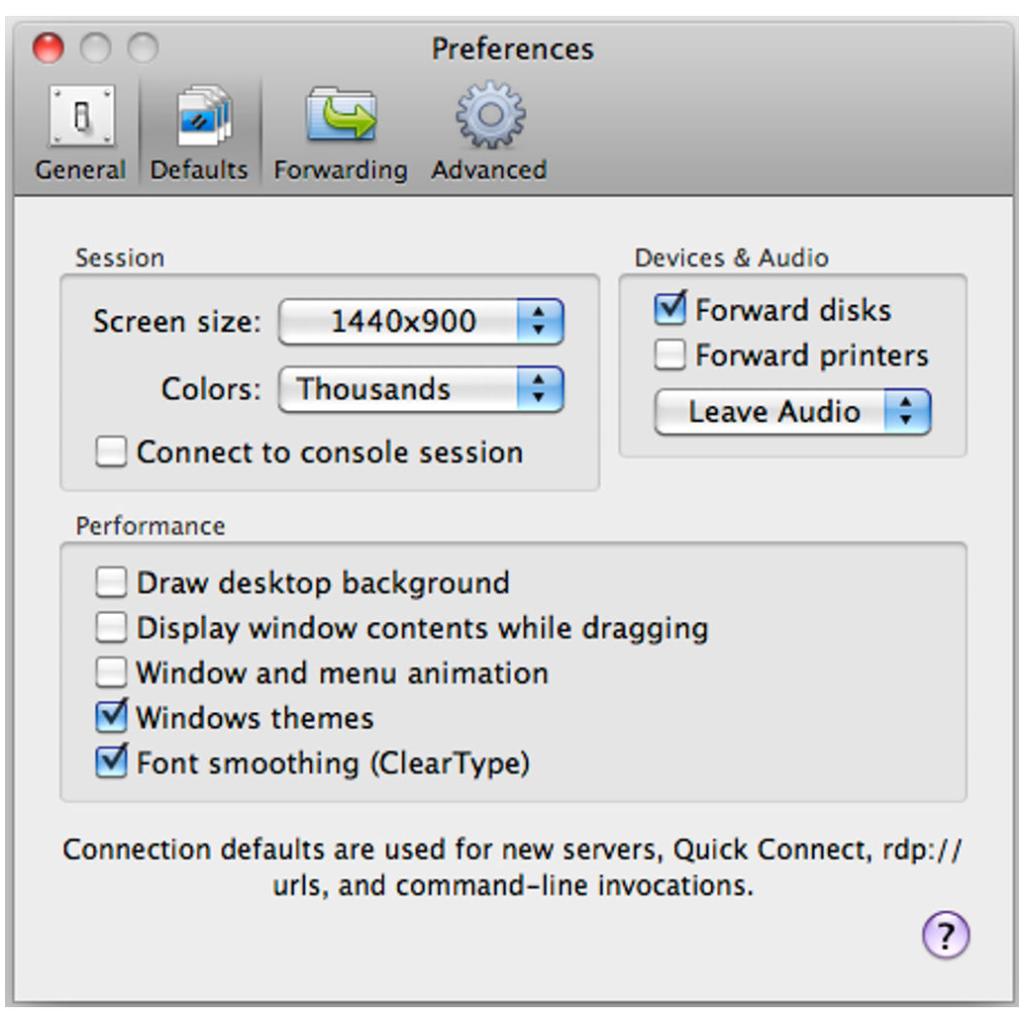Turn on Draw desktop background
This screenshot has width=1024, height=1024.
click(x=111, y=582)
